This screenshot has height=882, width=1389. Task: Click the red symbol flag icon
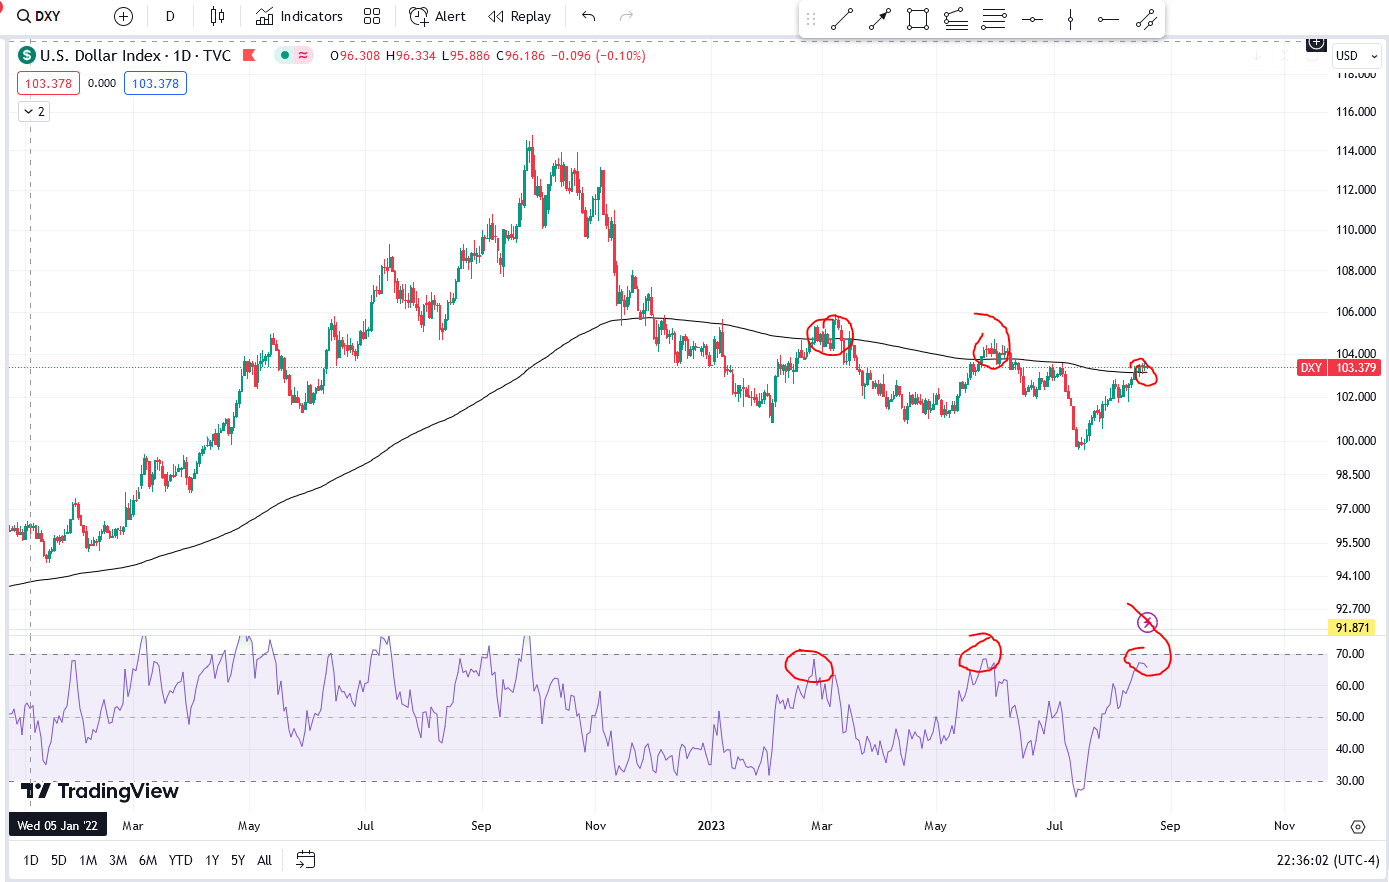click(x=250, y=55)
